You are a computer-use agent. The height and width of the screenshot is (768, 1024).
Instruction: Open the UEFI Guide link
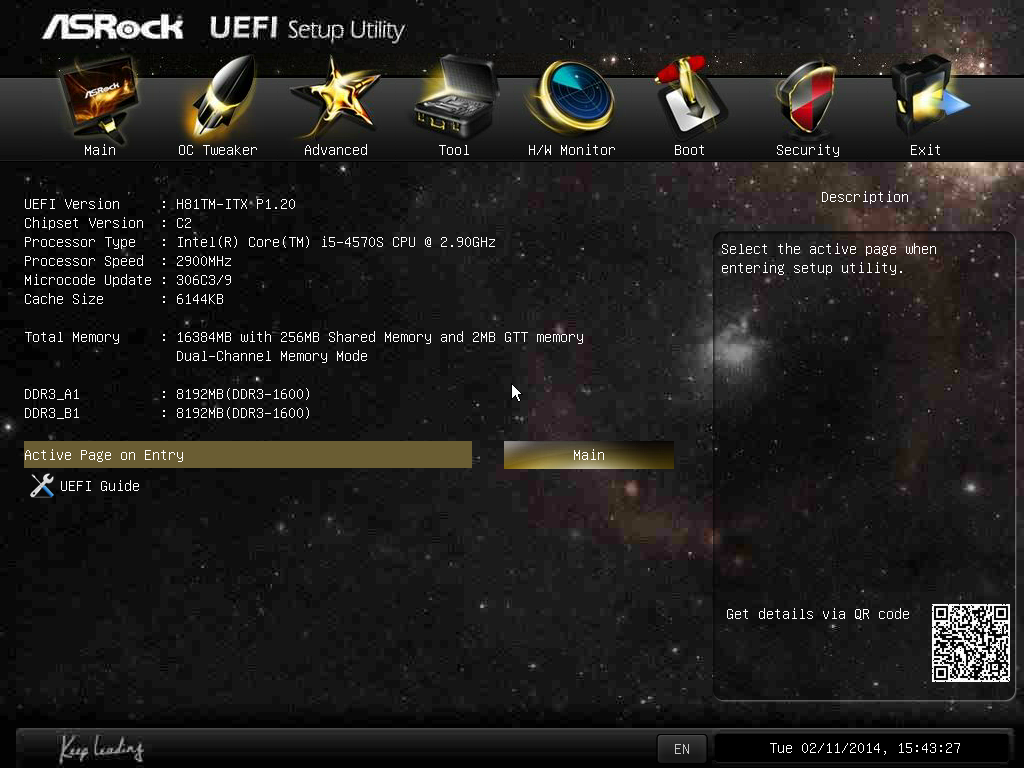point(99,486)
